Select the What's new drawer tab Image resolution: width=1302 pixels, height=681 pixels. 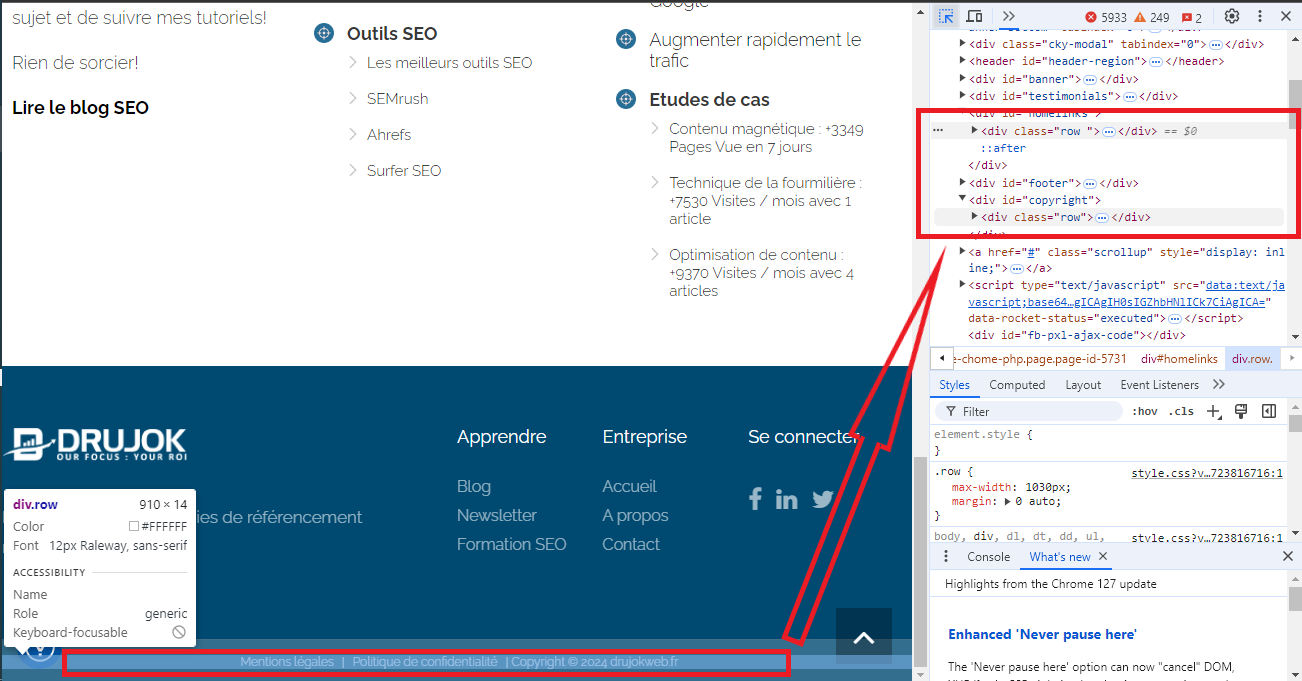[1060, 557]
